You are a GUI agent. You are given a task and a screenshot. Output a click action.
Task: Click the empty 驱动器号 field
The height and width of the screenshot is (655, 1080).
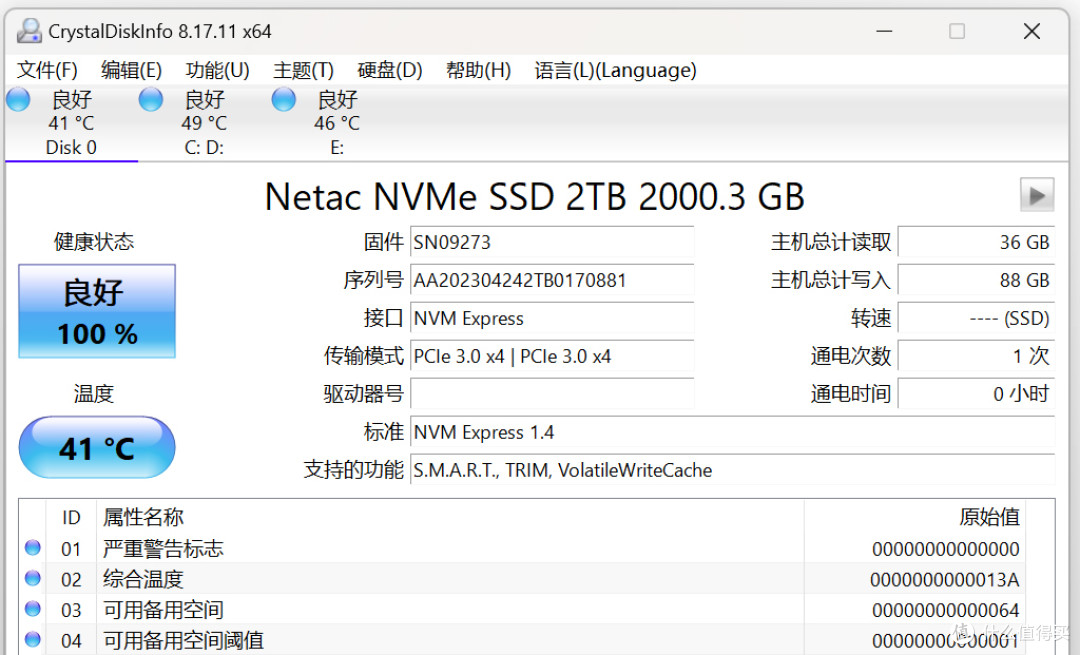[552, 394]
